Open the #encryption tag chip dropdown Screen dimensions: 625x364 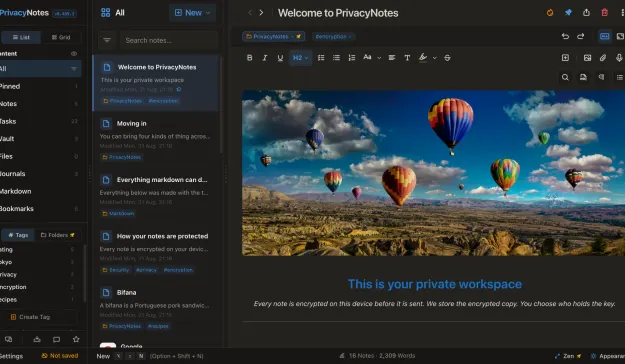(x=334, y=37)
